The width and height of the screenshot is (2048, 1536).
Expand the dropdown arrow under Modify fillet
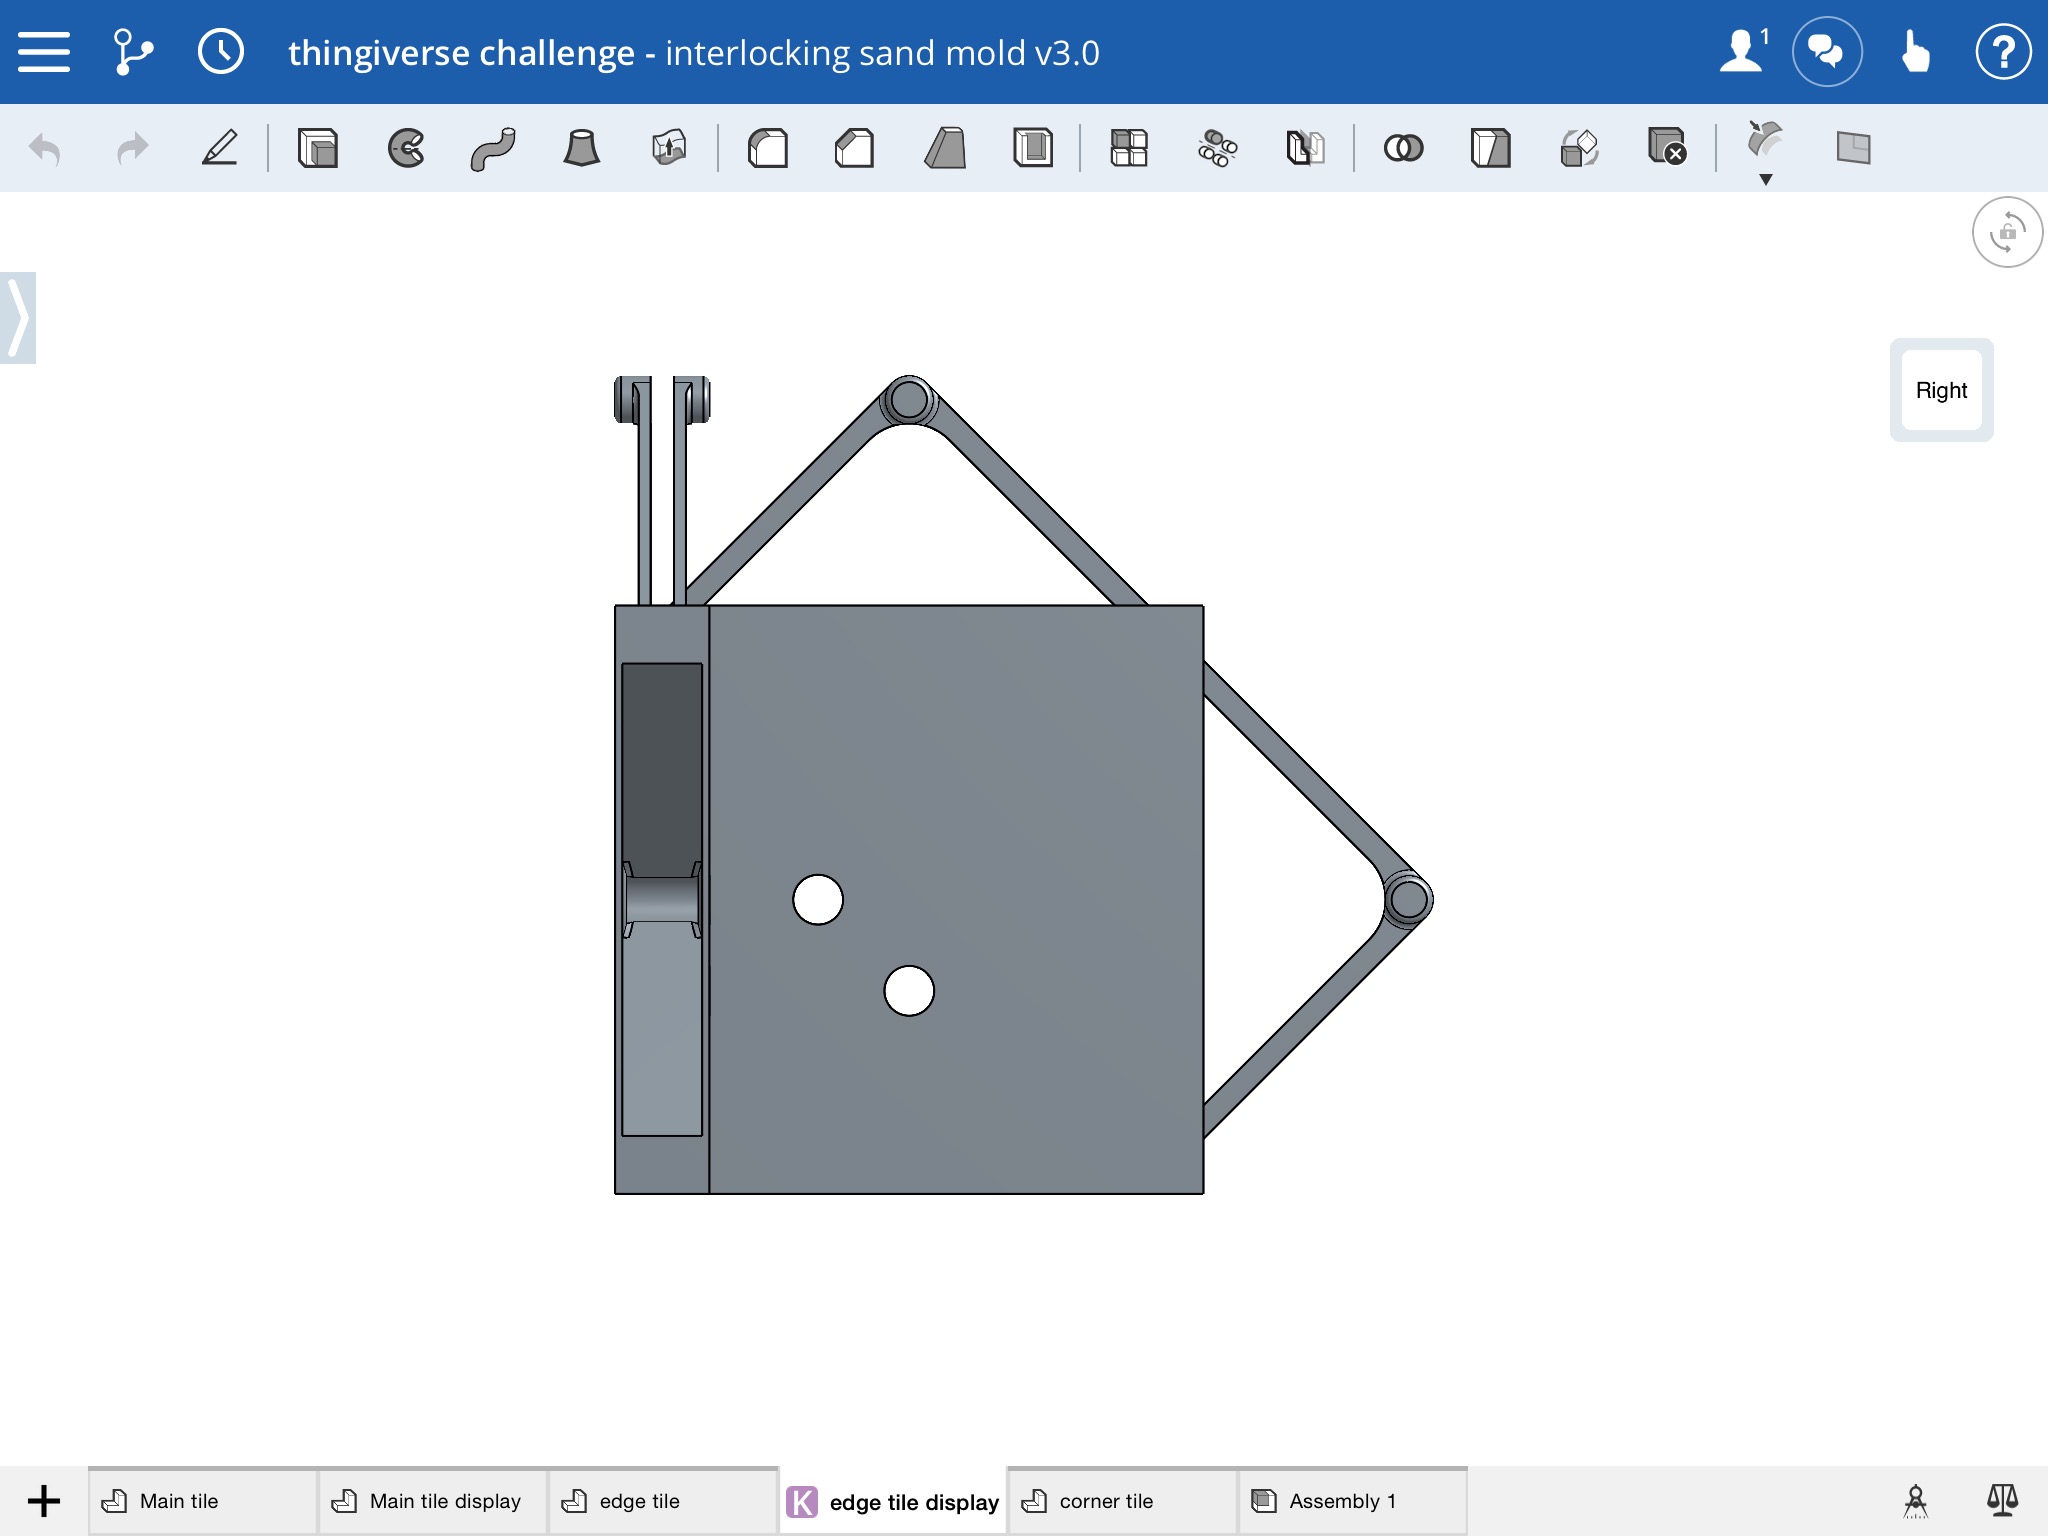pyautogui.click(x=1766, y=180)
